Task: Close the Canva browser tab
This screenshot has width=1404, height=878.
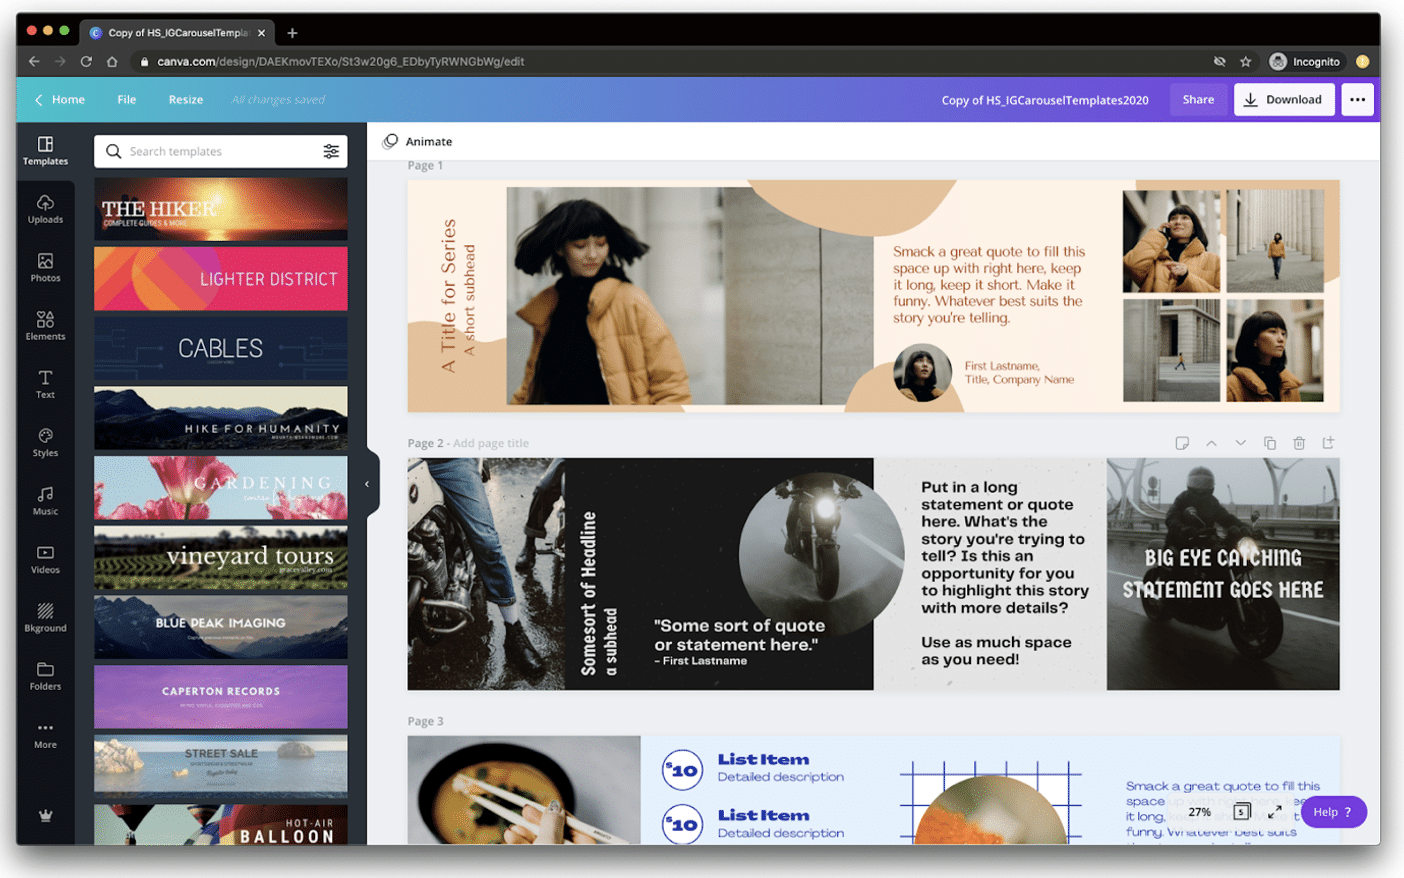Action: [261, 33]
